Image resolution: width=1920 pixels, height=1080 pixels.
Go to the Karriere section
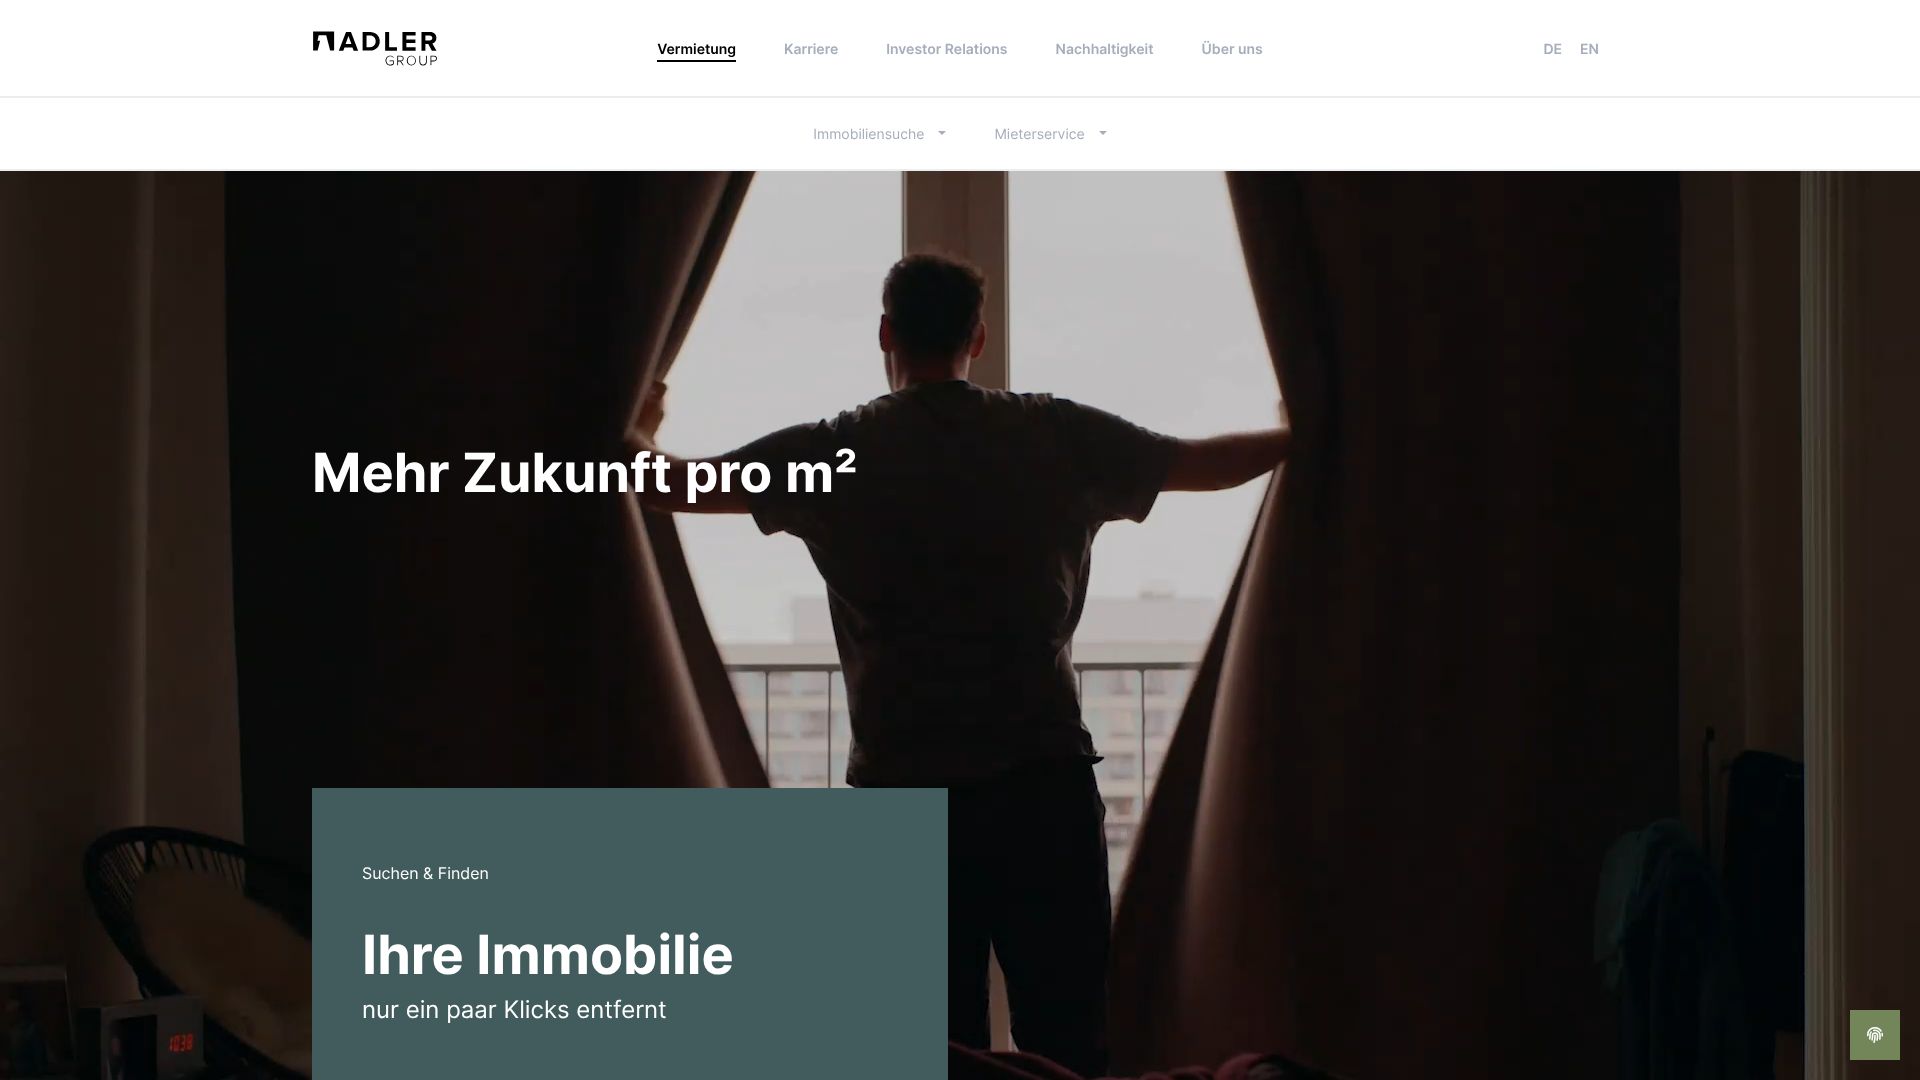811,49
